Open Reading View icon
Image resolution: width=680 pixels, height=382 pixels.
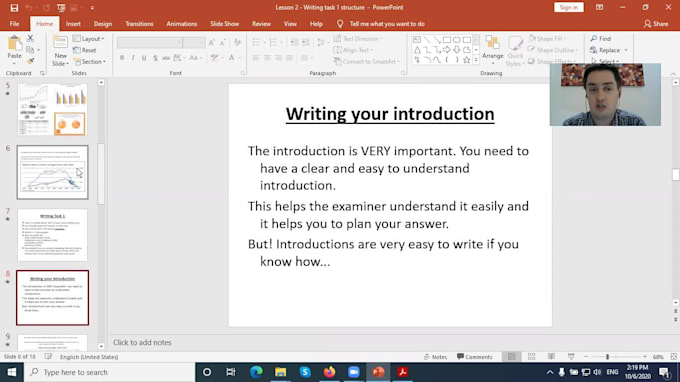[x=551, y=356]
